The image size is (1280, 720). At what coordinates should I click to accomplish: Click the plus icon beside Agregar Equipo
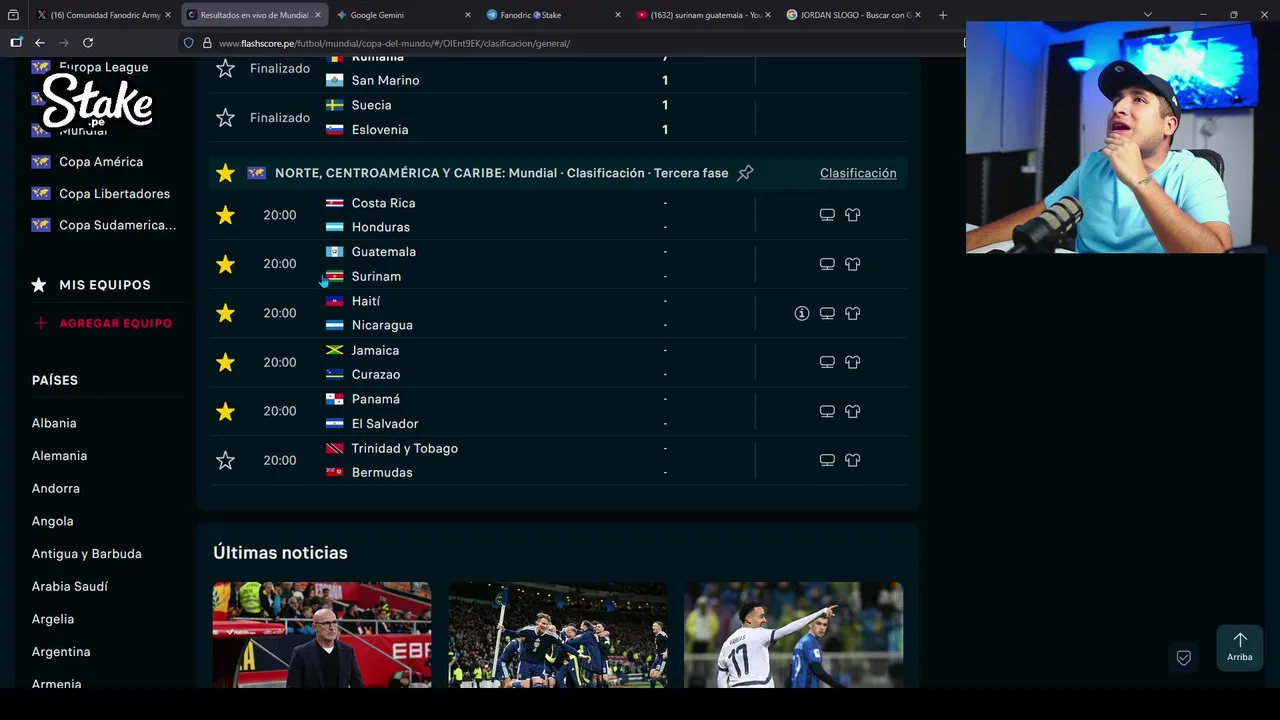[40, 323]
